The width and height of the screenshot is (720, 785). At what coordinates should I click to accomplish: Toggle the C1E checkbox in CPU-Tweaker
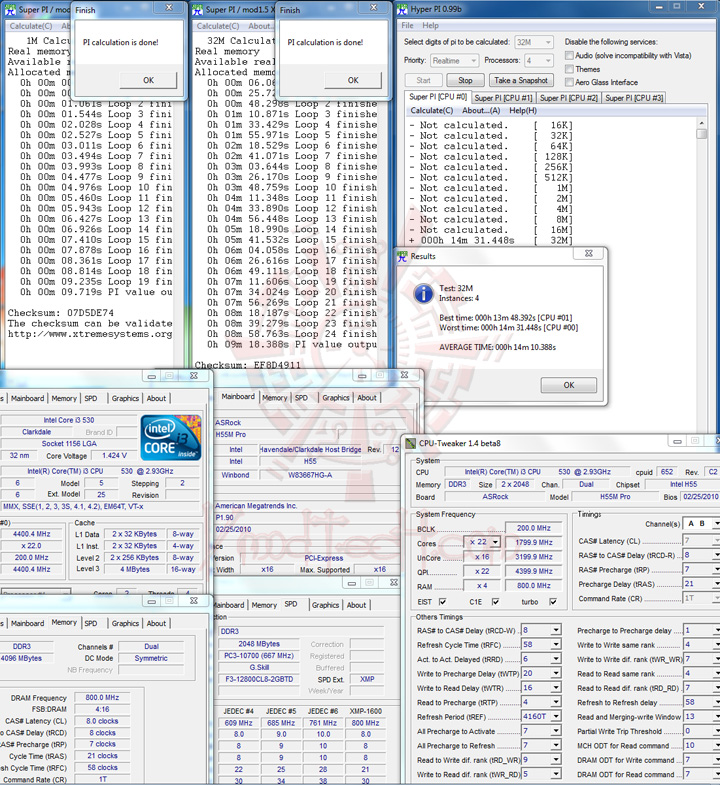[x=495, y=601]
